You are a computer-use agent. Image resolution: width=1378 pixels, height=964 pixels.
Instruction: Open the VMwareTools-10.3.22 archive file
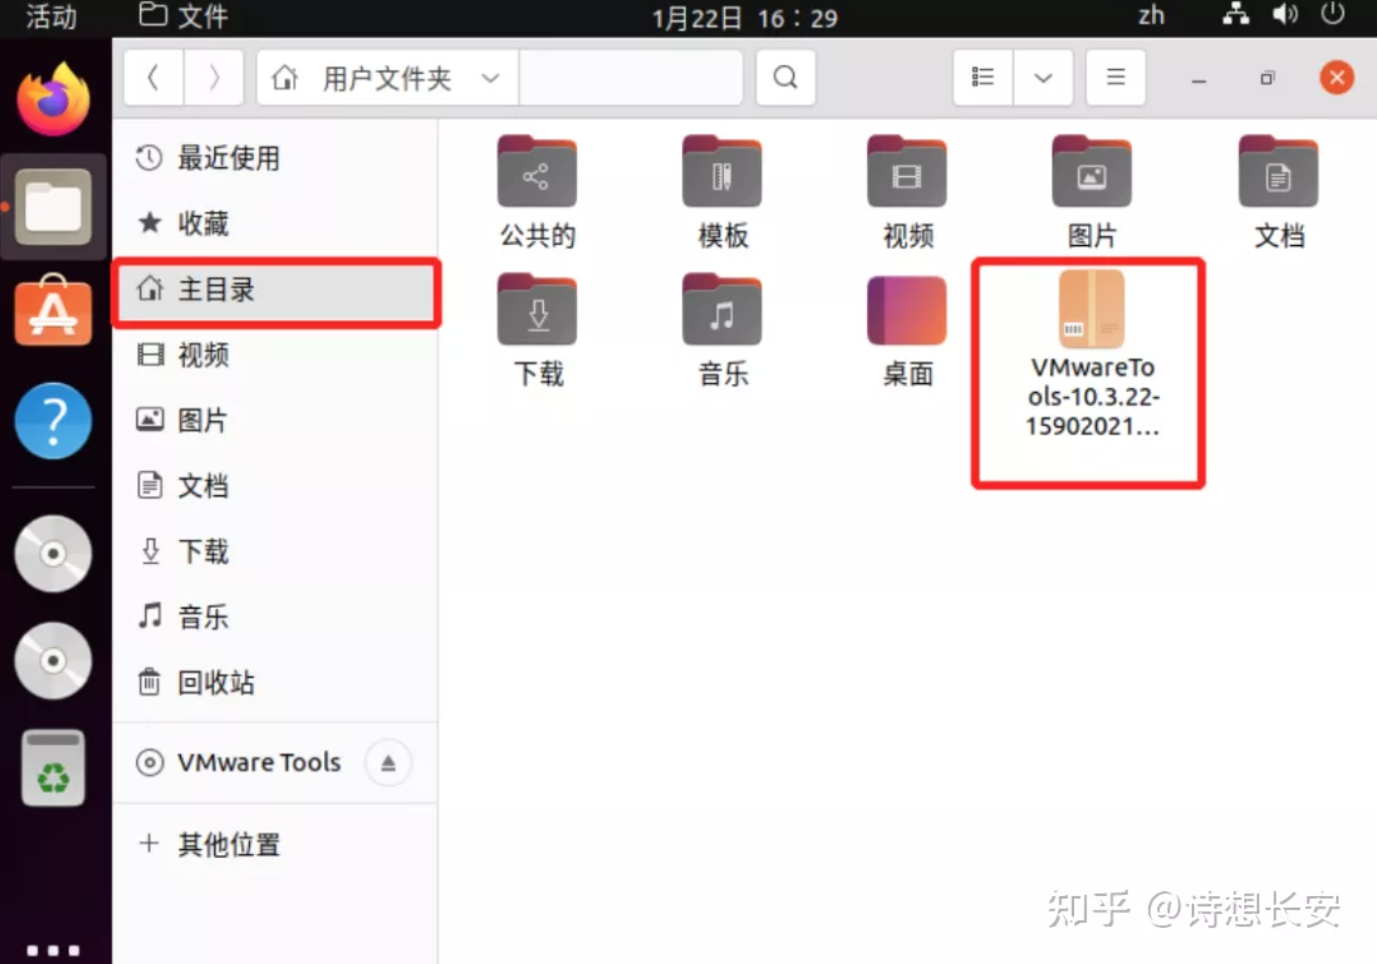click(1090, 310)
